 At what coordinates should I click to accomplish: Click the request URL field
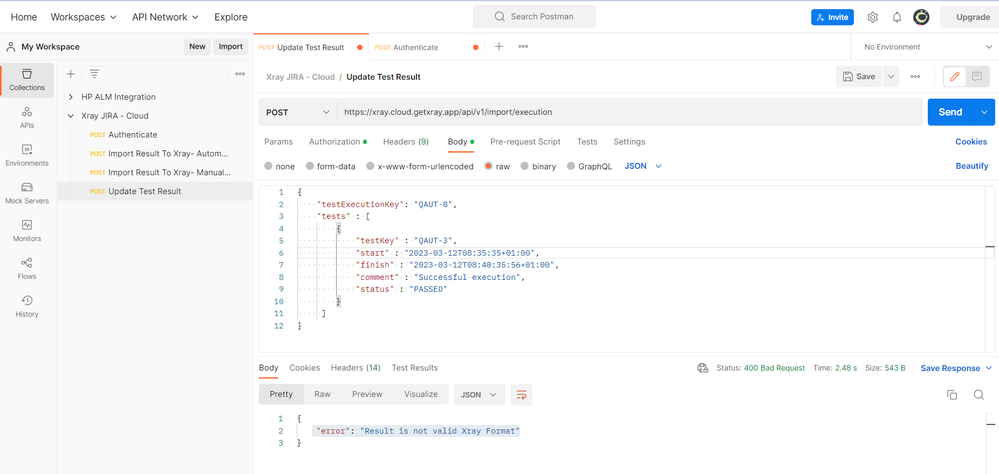(629, 112)
